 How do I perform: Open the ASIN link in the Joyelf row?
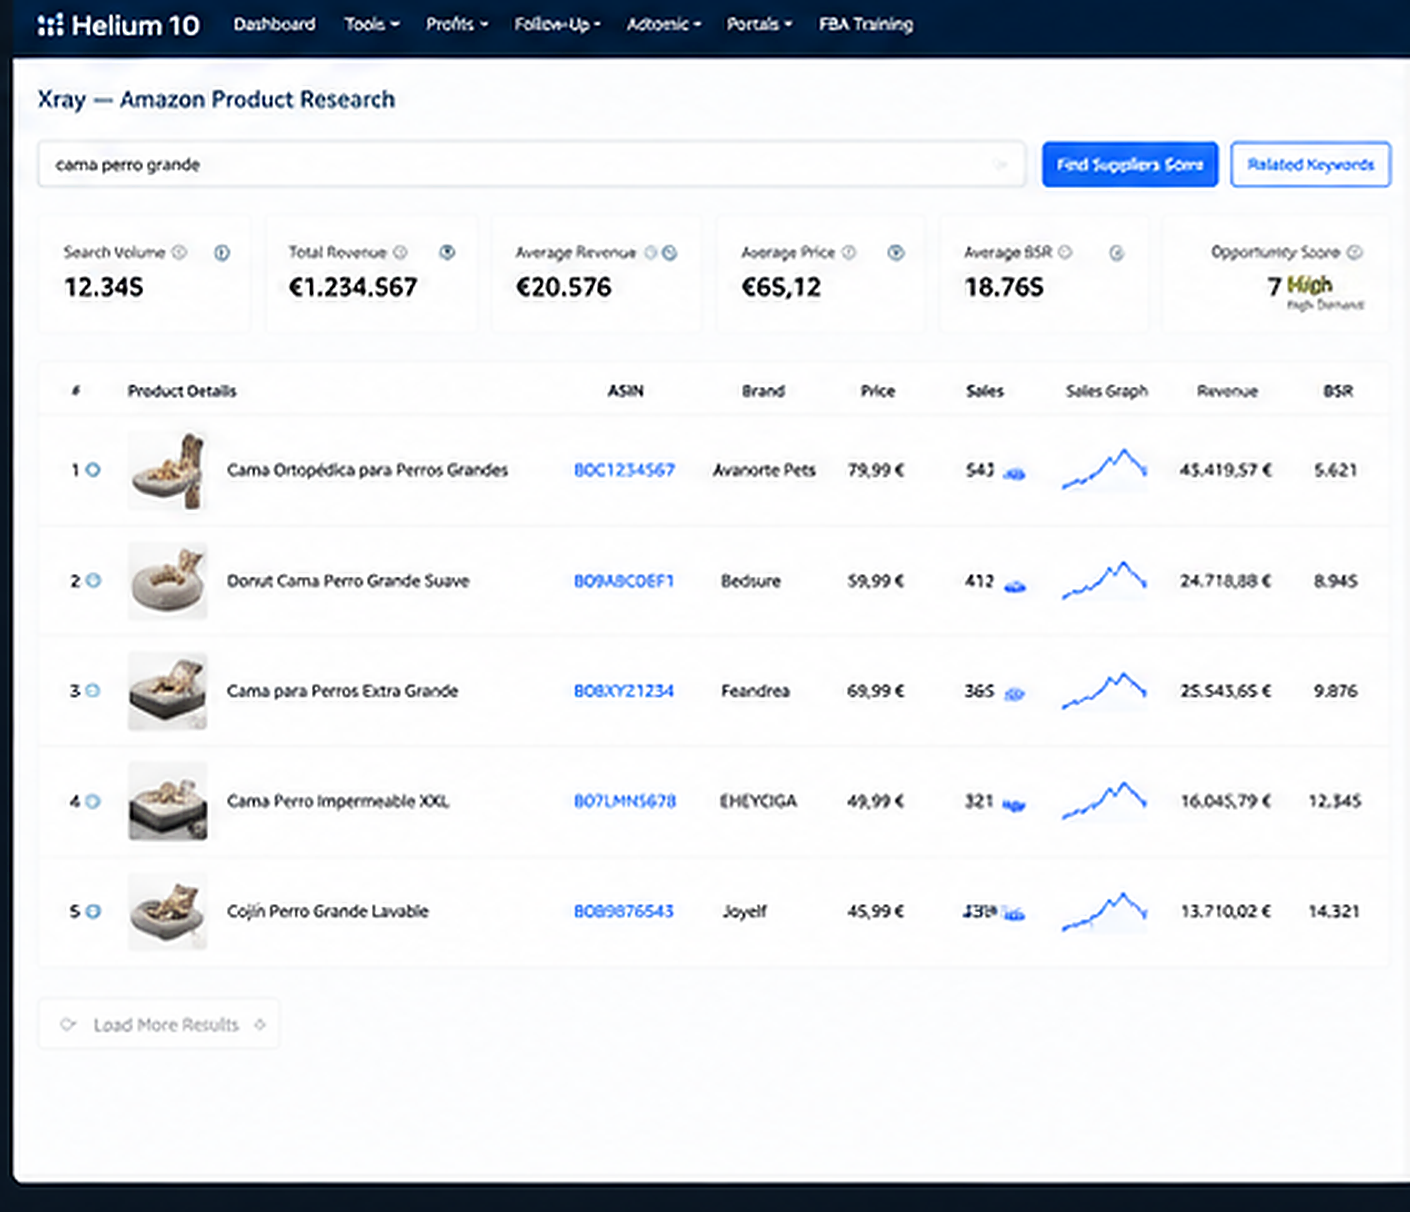click(624, 911)
